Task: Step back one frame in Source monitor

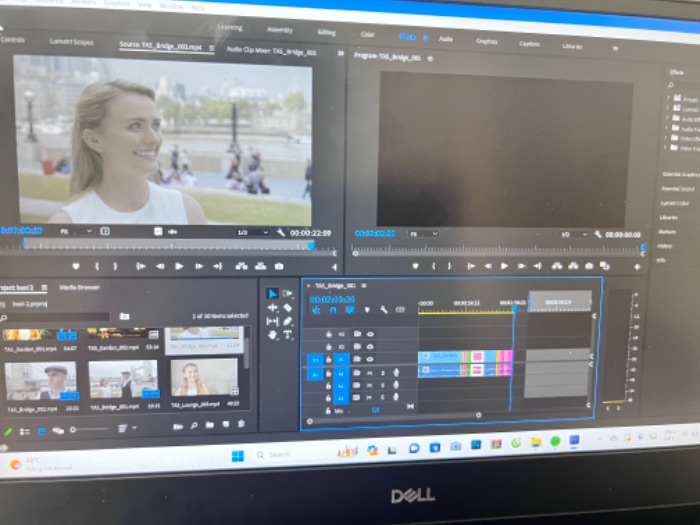Action: (x=159, y=266)
